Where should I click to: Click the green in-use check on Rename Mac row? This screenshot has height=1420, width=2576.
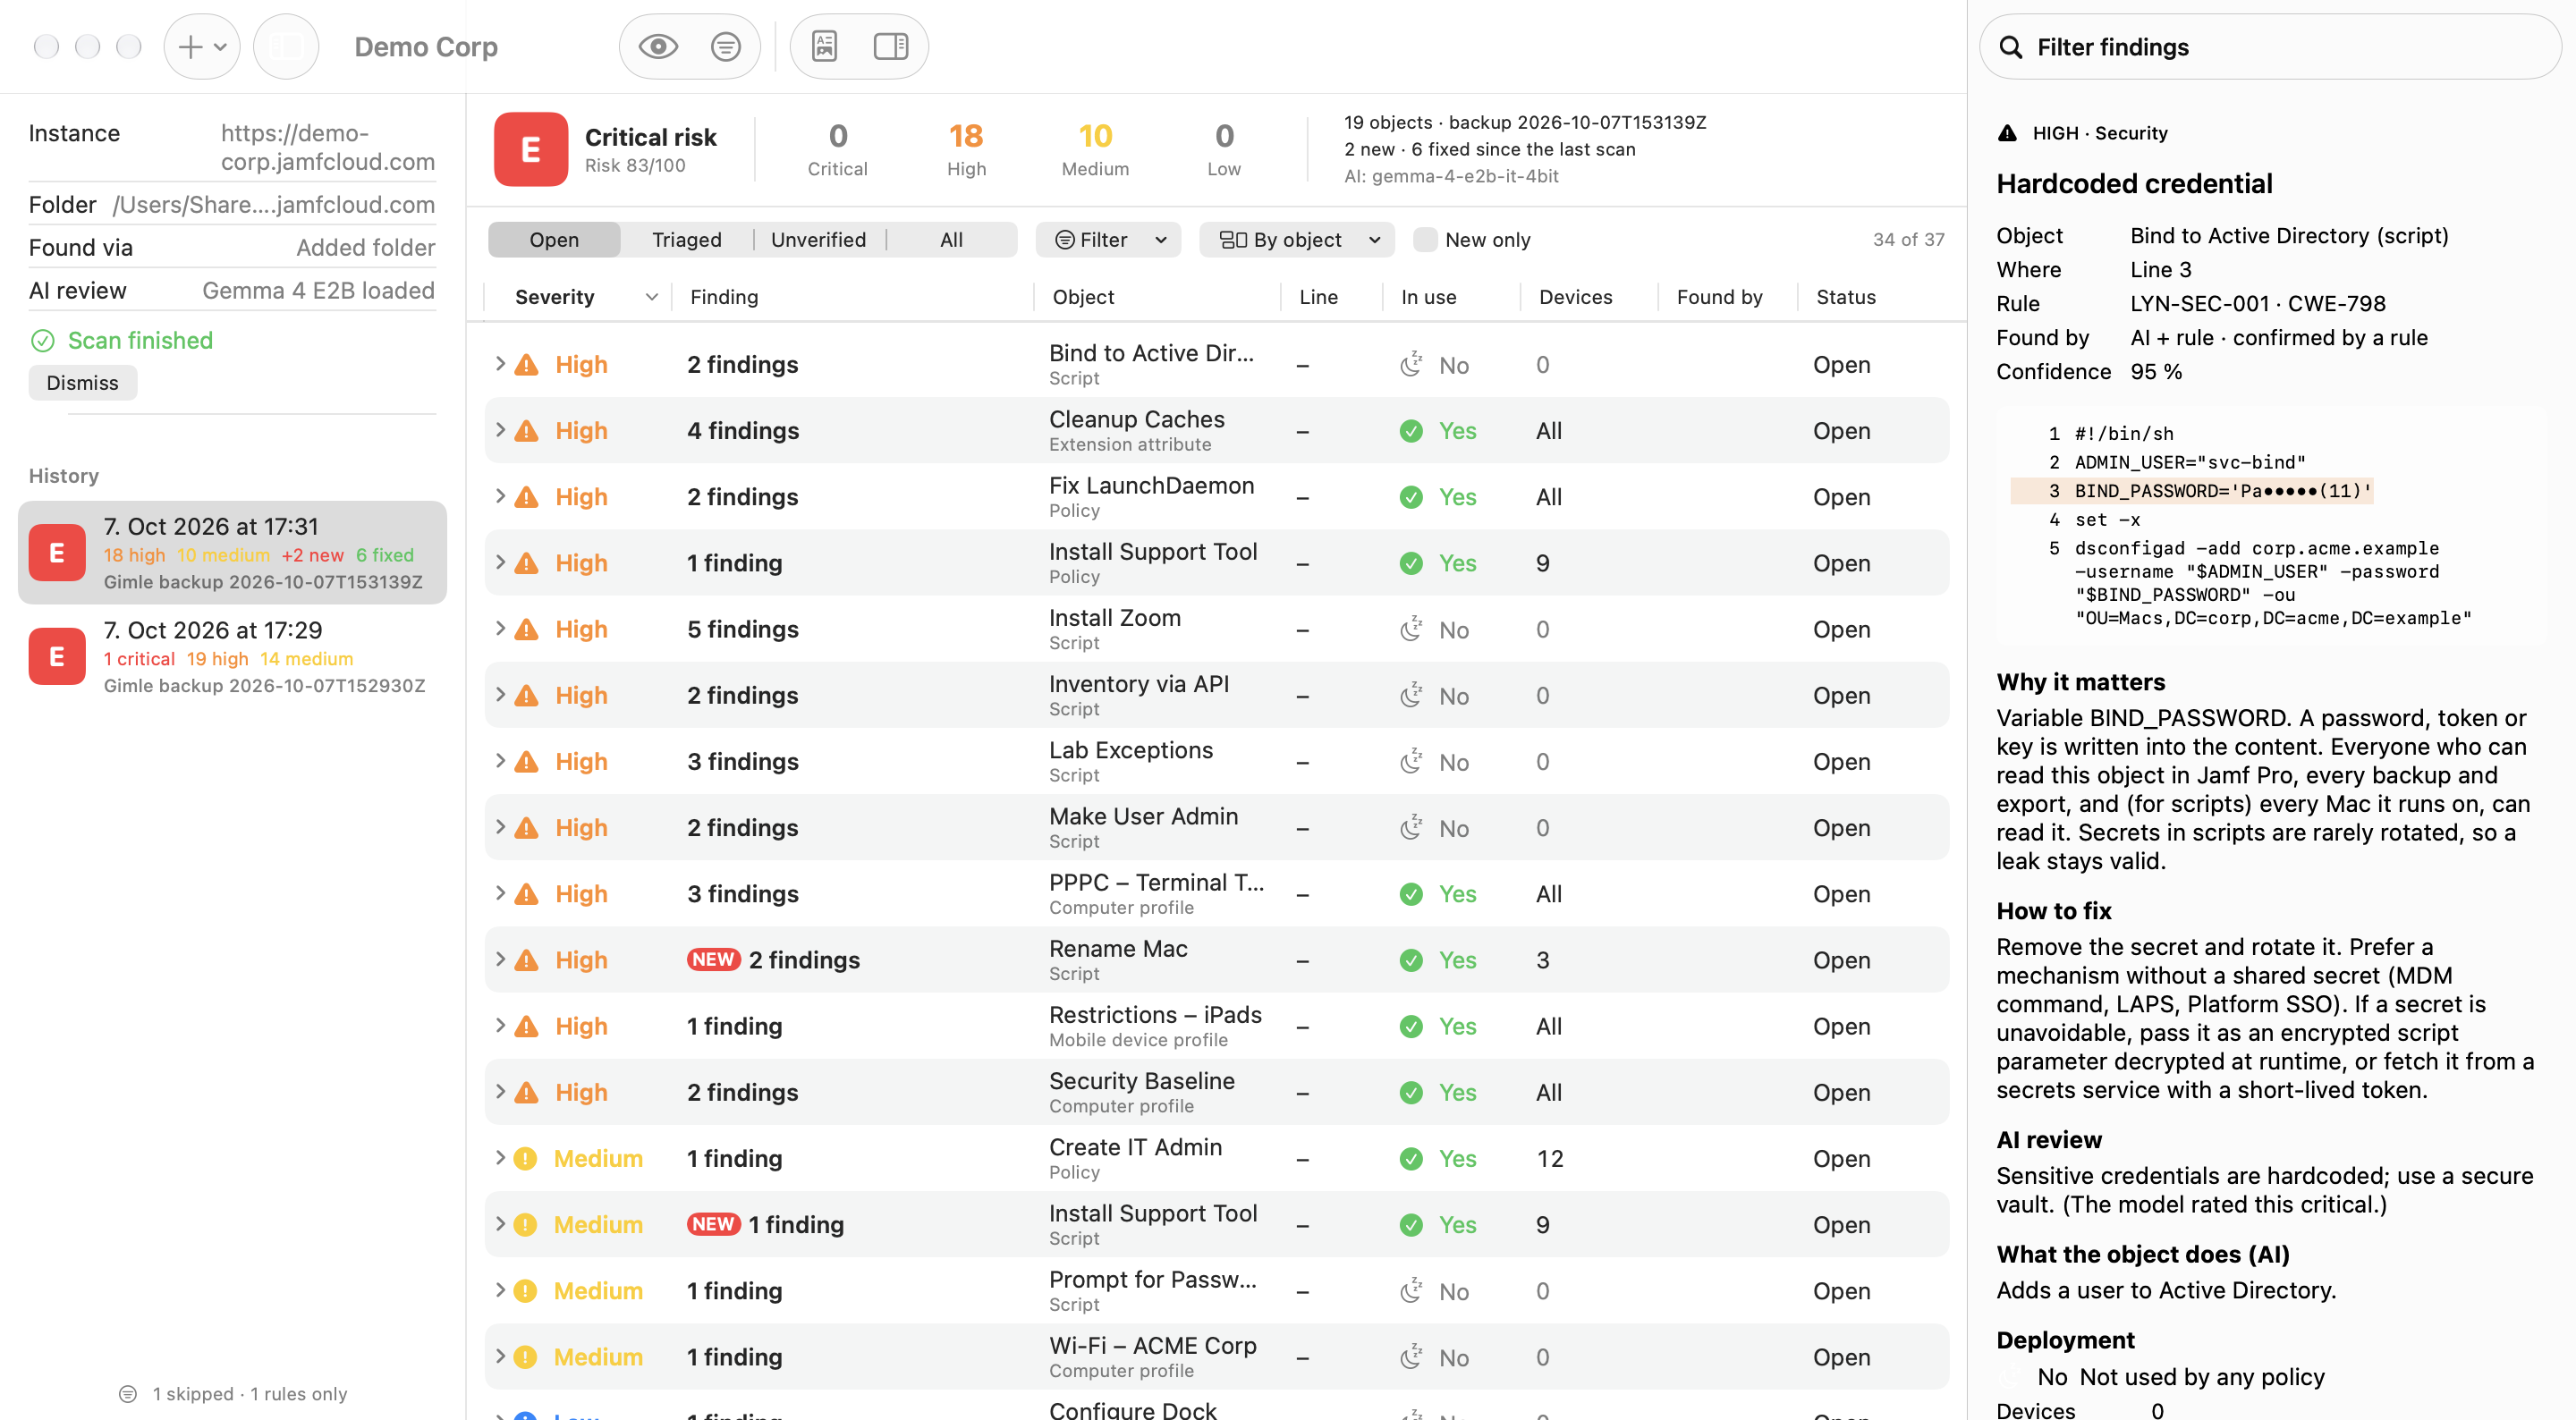[x=1411, y=961]
